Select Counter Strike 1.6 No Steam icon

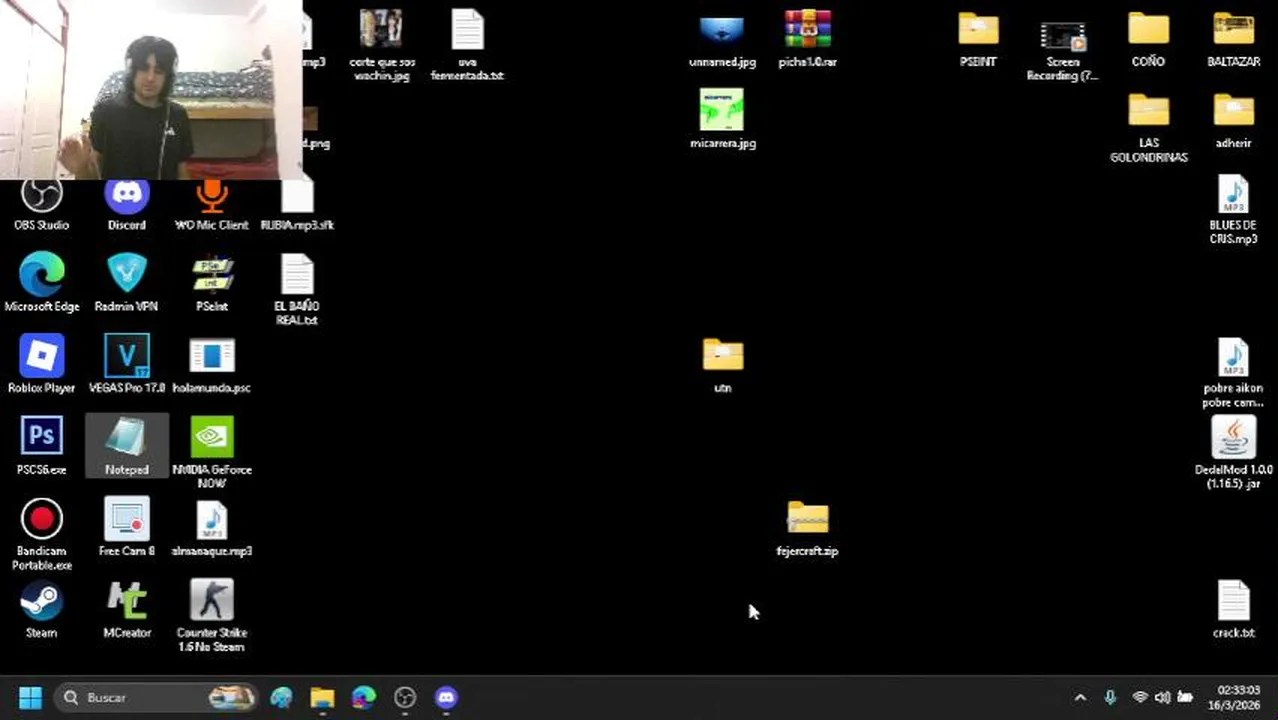point(211,616)
